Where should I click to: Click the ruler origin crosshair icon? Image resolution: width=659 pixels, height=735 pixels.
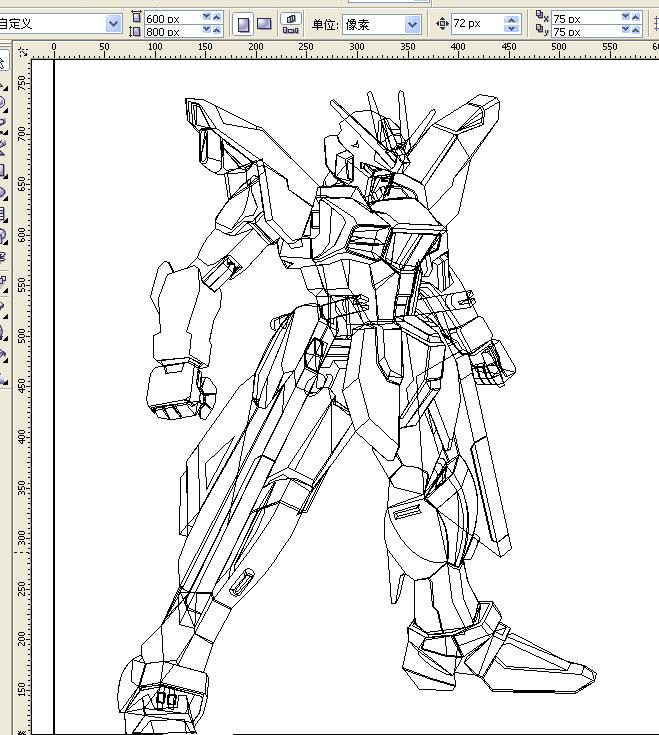coord(22,52)
